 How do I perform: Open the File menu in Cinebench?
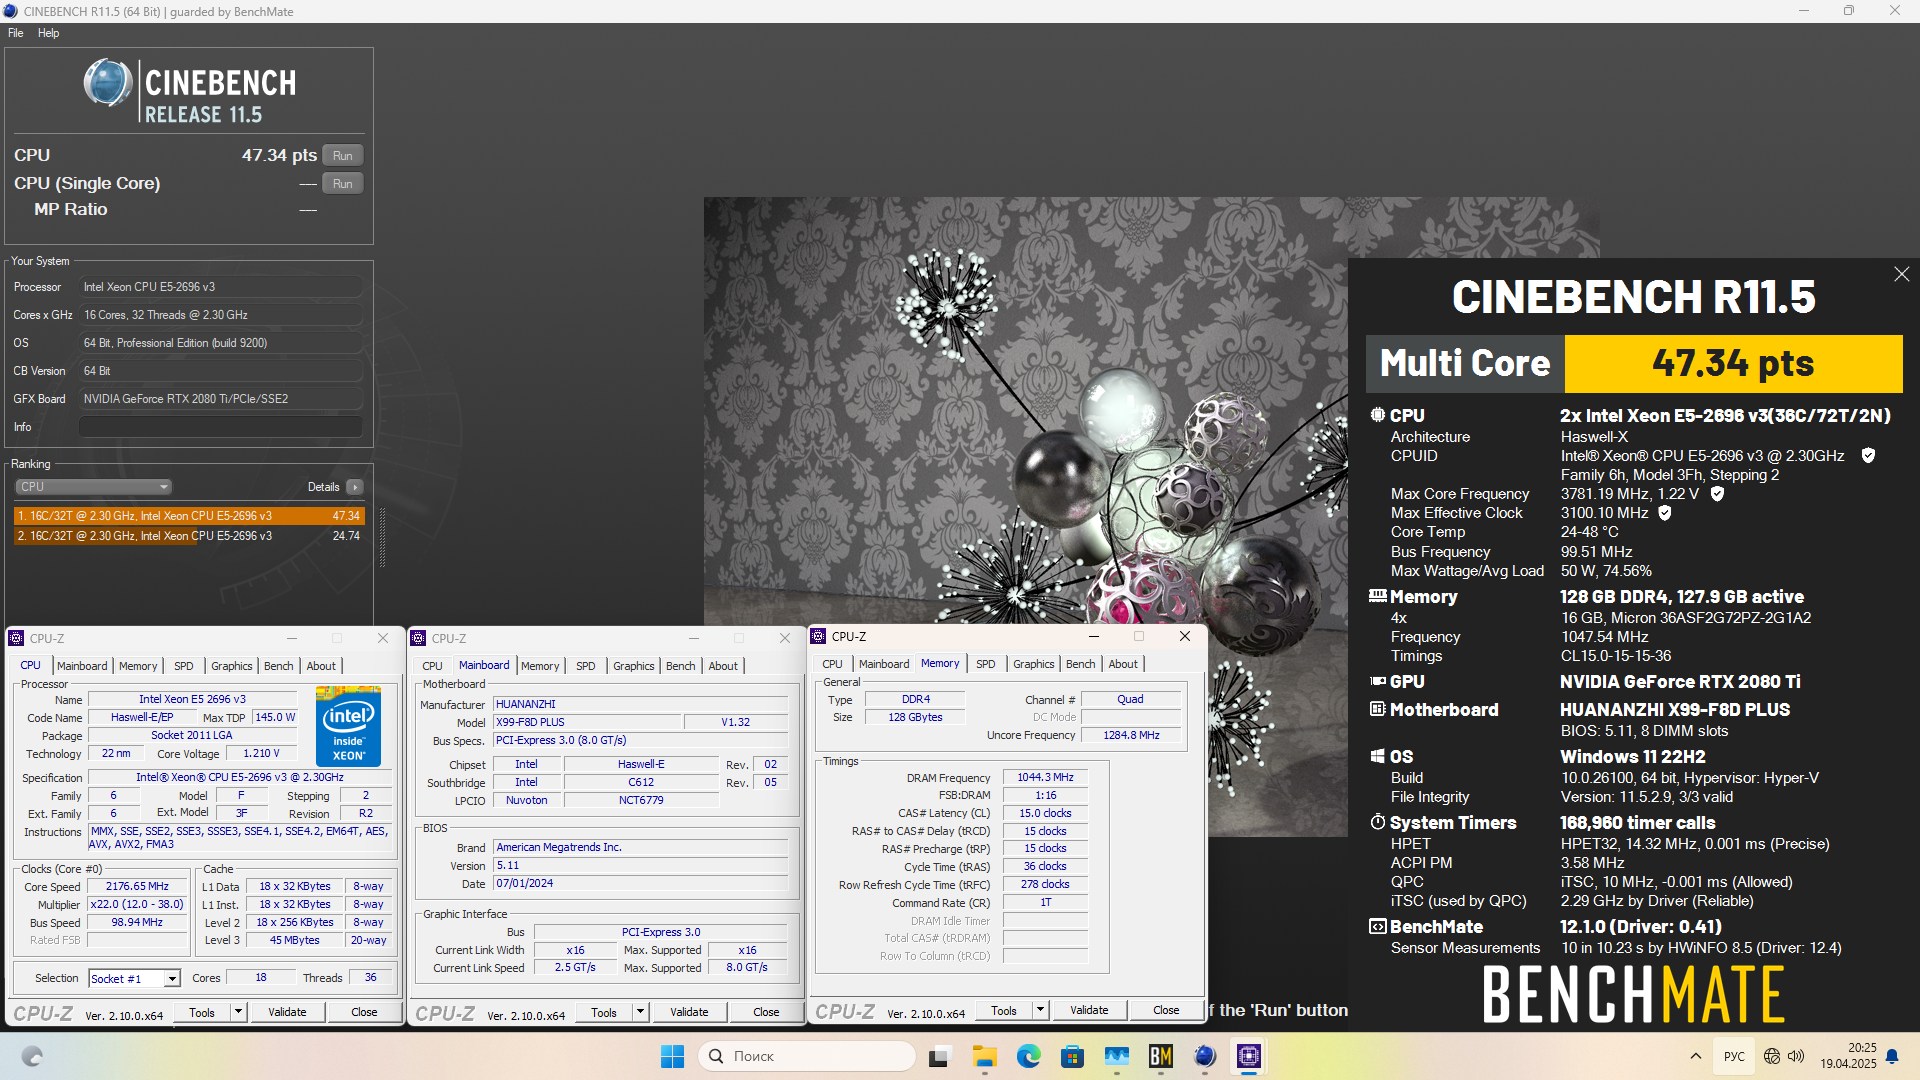[x=16, y=33]
